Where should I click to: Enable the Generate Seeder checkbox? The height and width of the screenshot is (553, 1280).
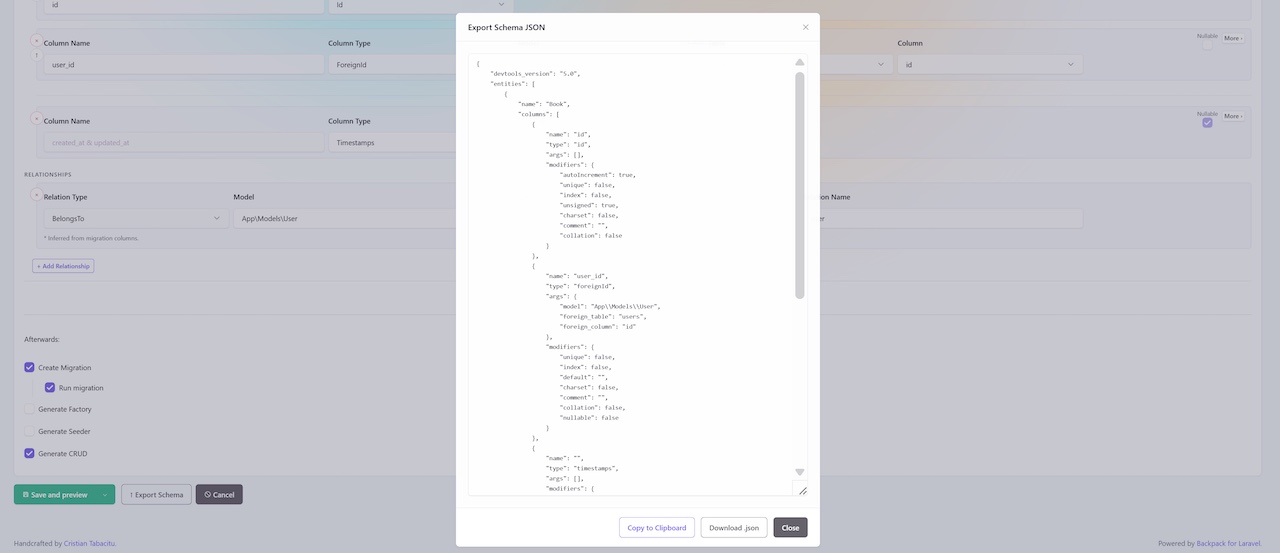pos(29,431)
